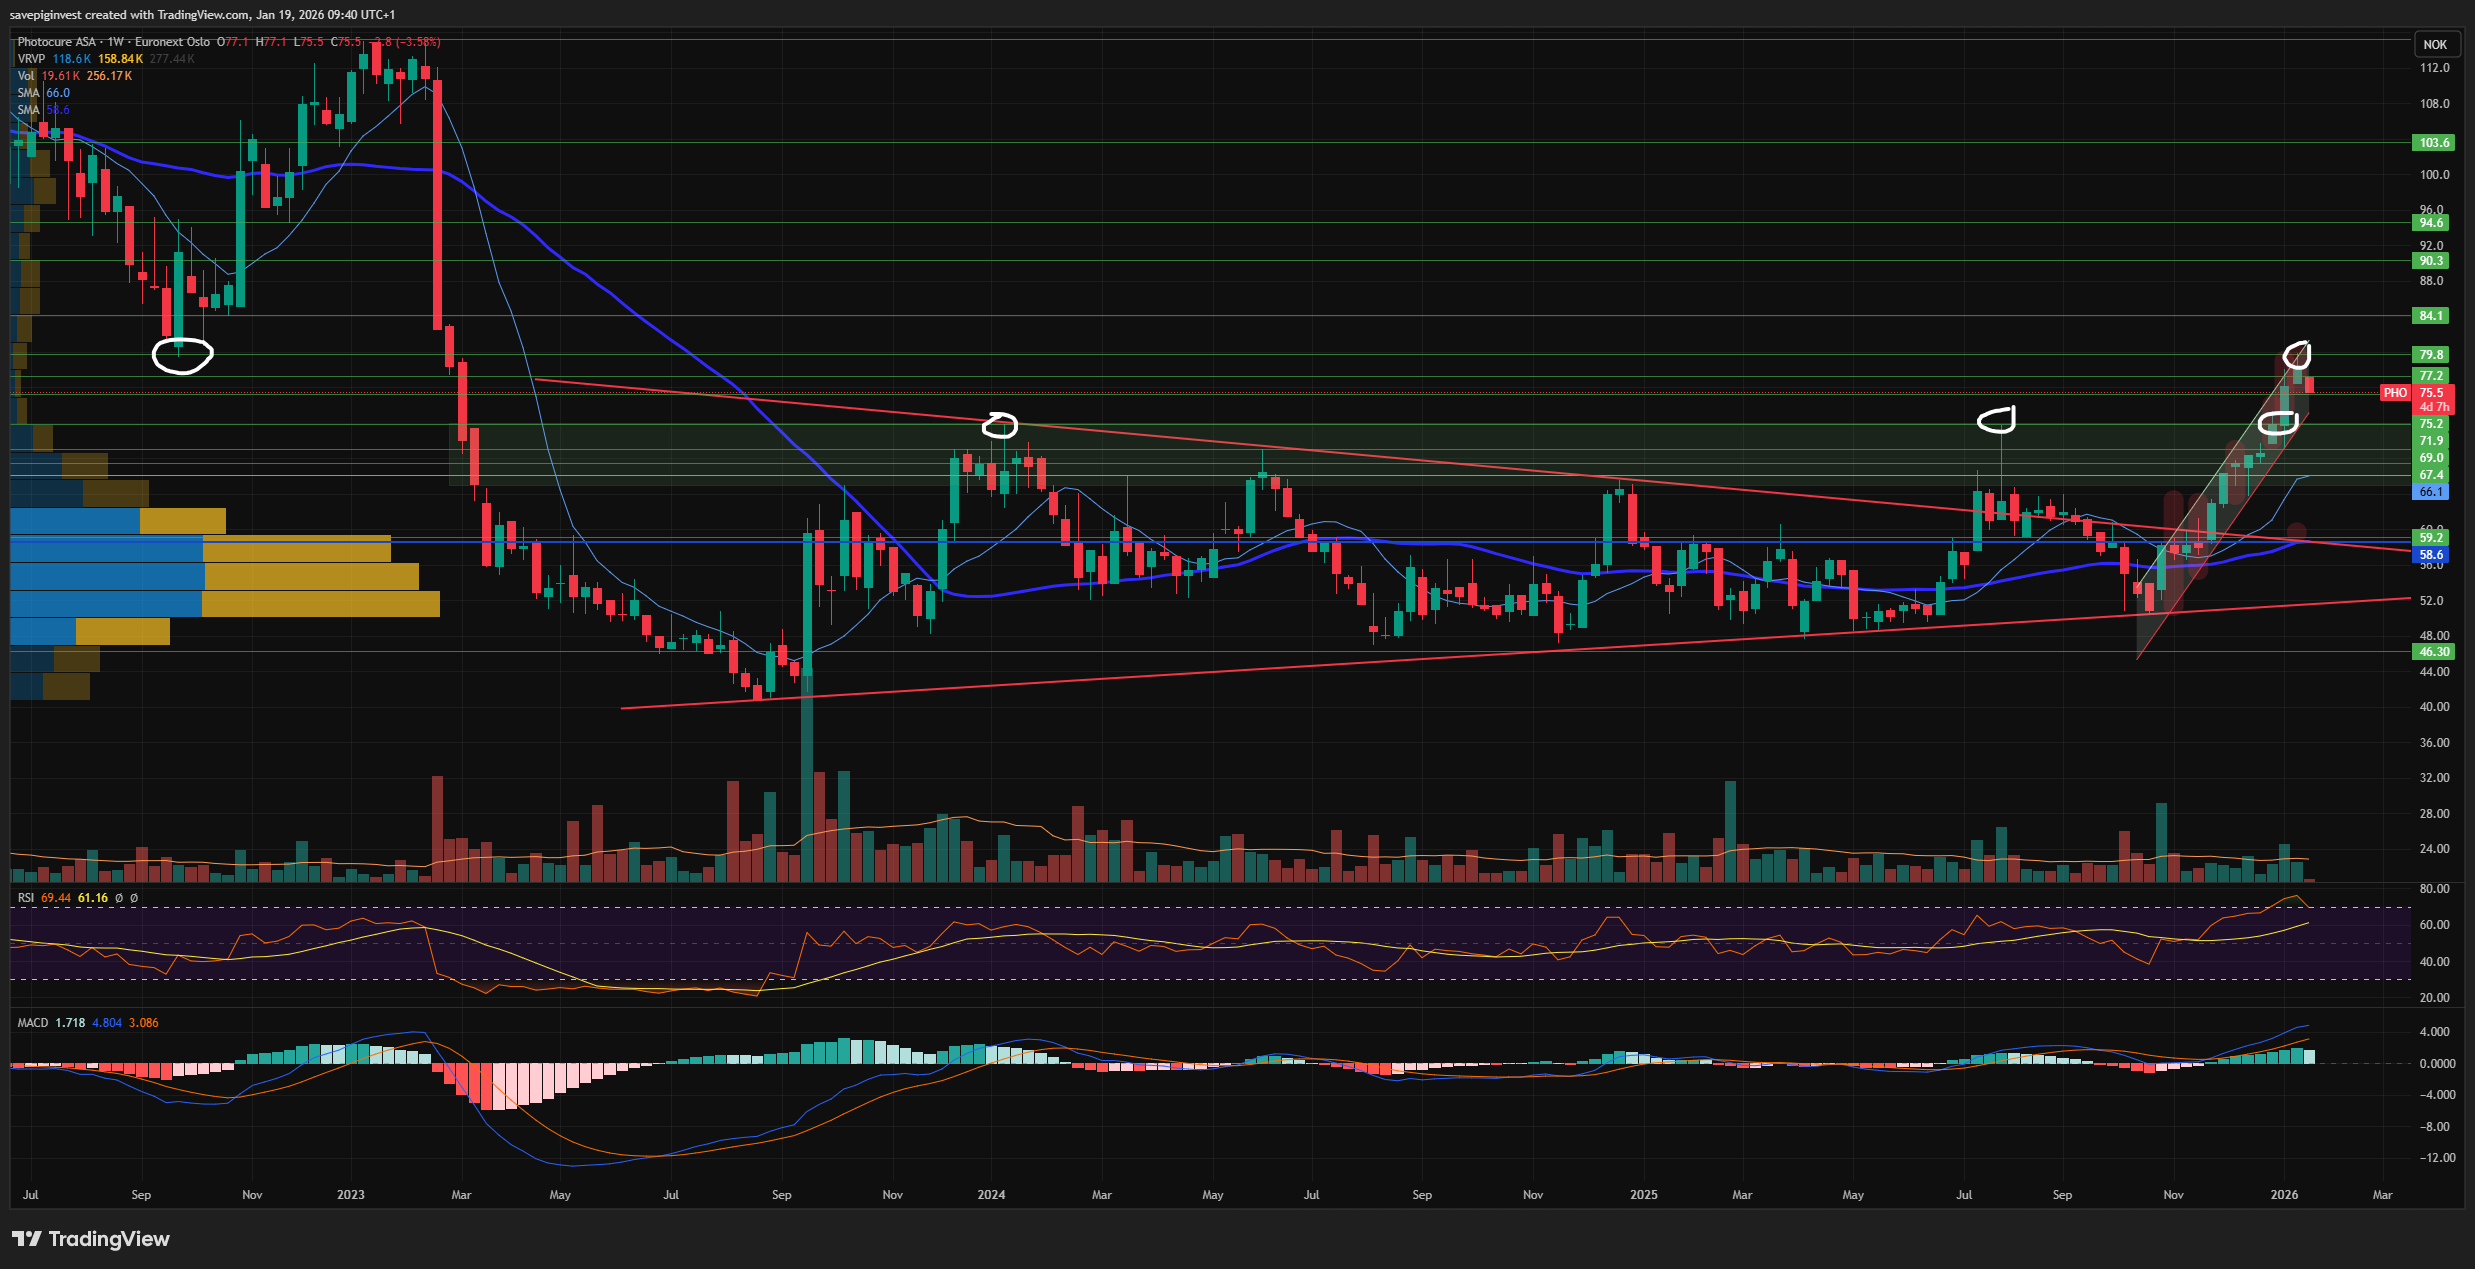Screen dimensions: 2475x1269
Task: Click the green 103.6 price level label
Action: [2433, 143]
